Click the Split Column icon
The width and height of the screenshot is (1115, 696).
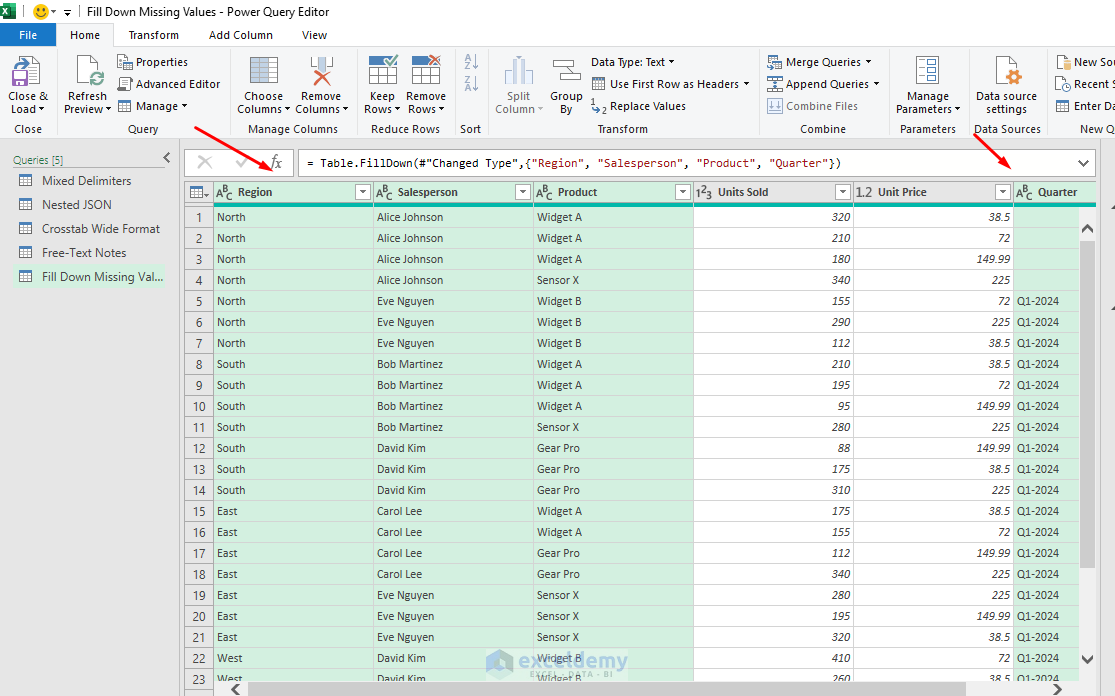pyautogui.click(x=518, y=72)
